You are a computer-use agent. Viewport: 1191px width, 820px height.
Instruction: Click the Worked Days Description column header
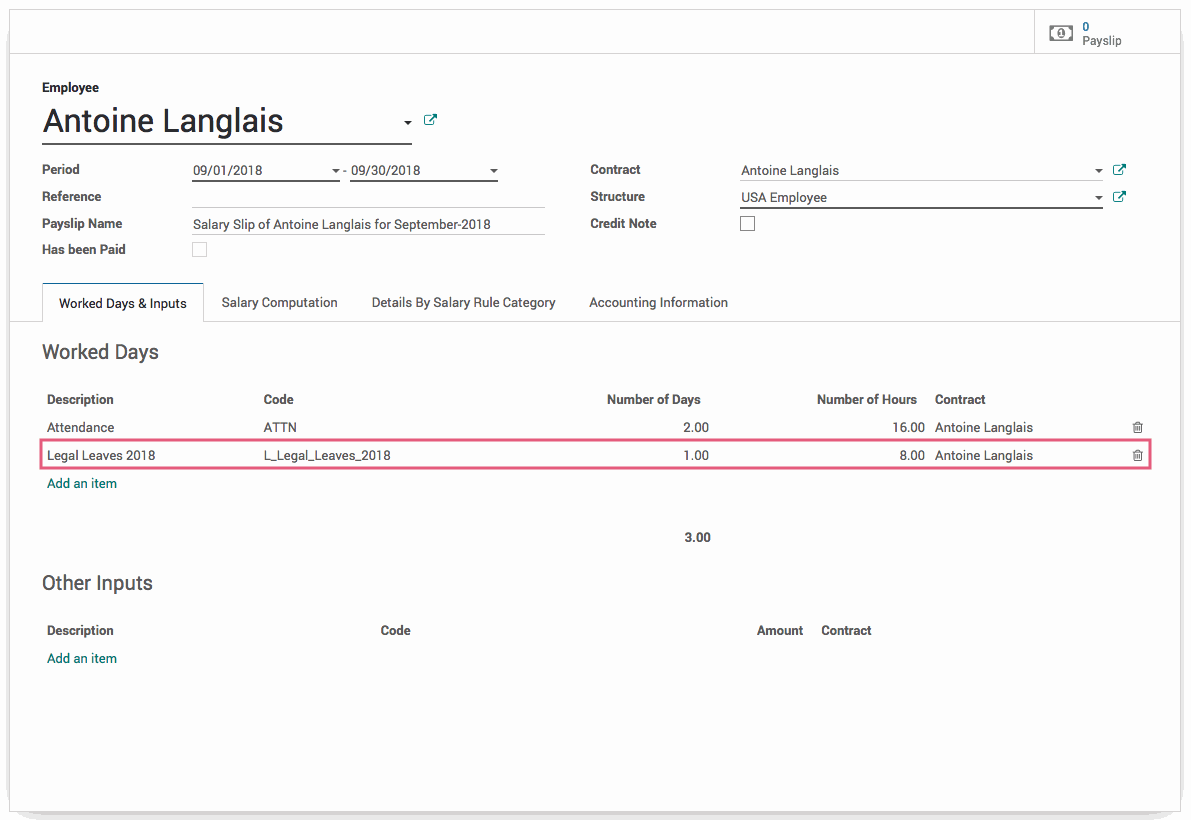80,399
